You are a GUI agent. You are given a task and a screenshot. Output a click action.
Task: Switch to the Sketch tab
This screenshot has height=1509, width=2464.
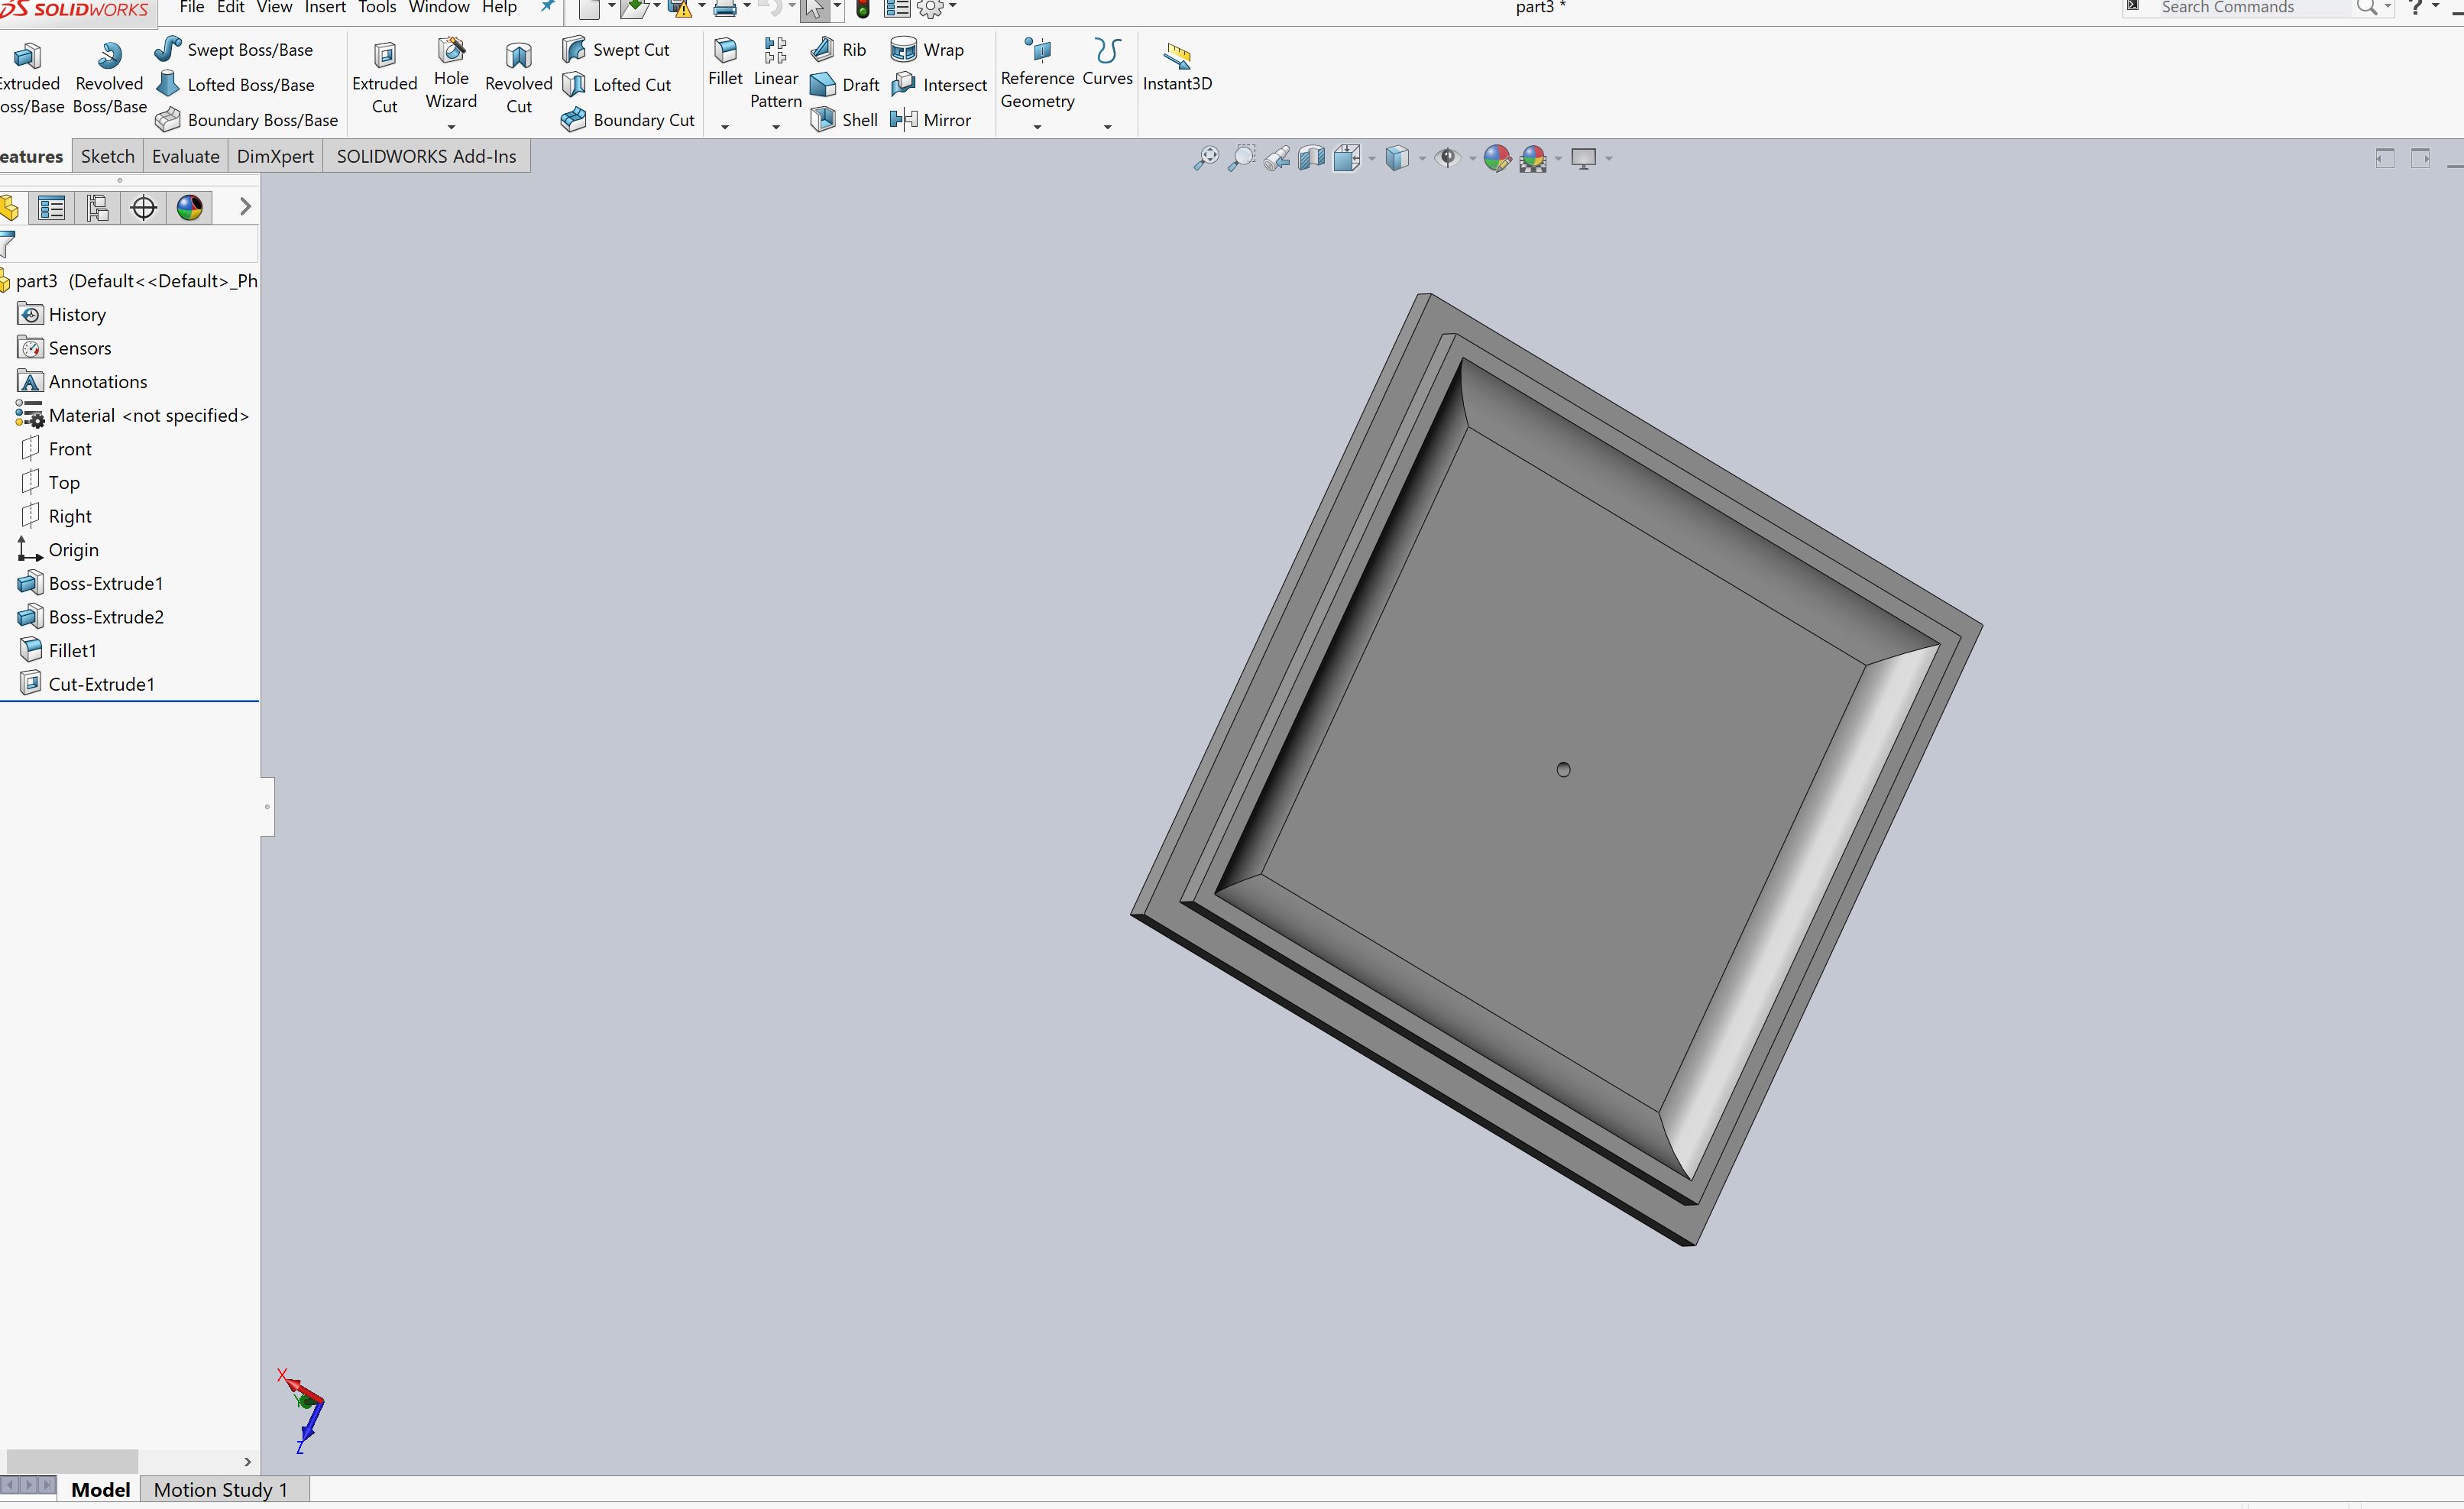(x=107, y=156)
